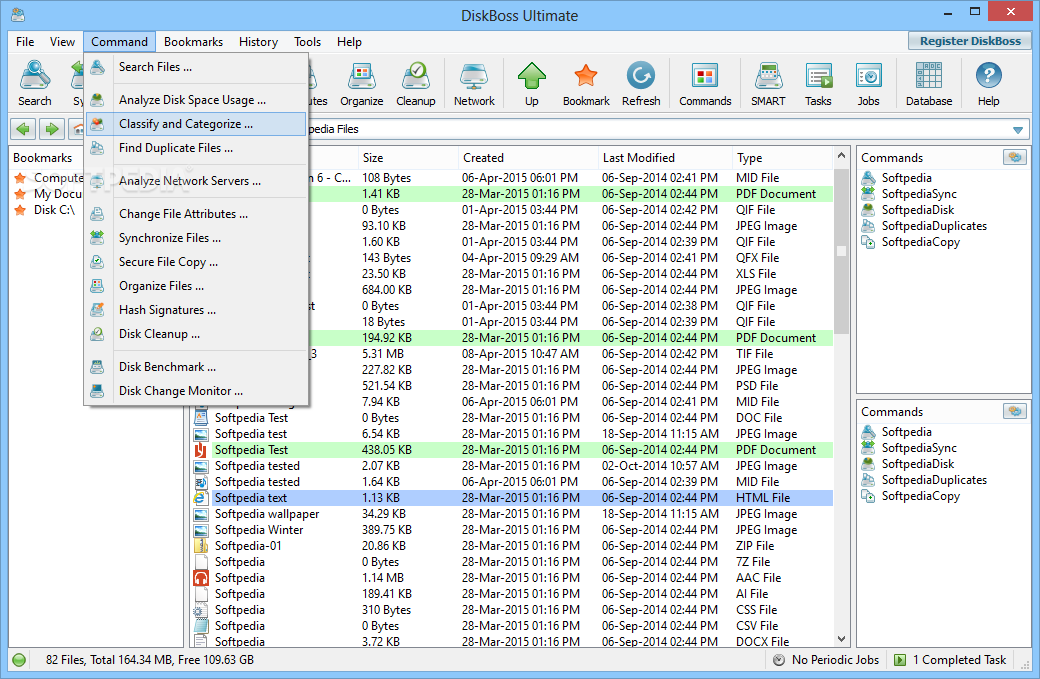Sort by the Created column header

click(528, 158)
